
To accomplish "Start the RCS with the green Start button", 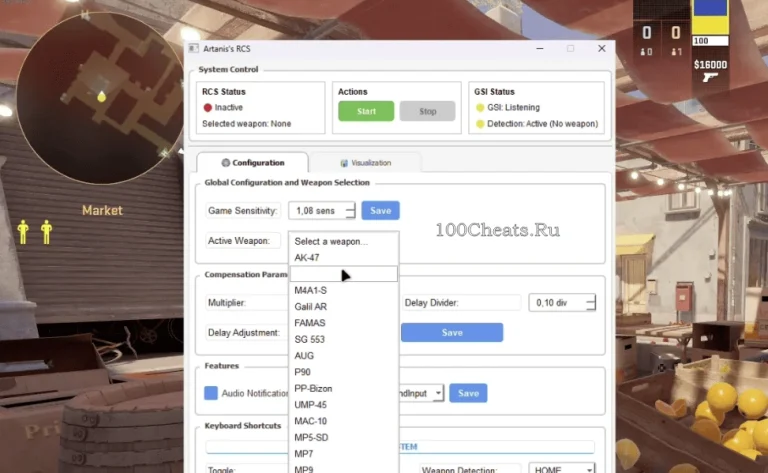I will coord(366,111).
